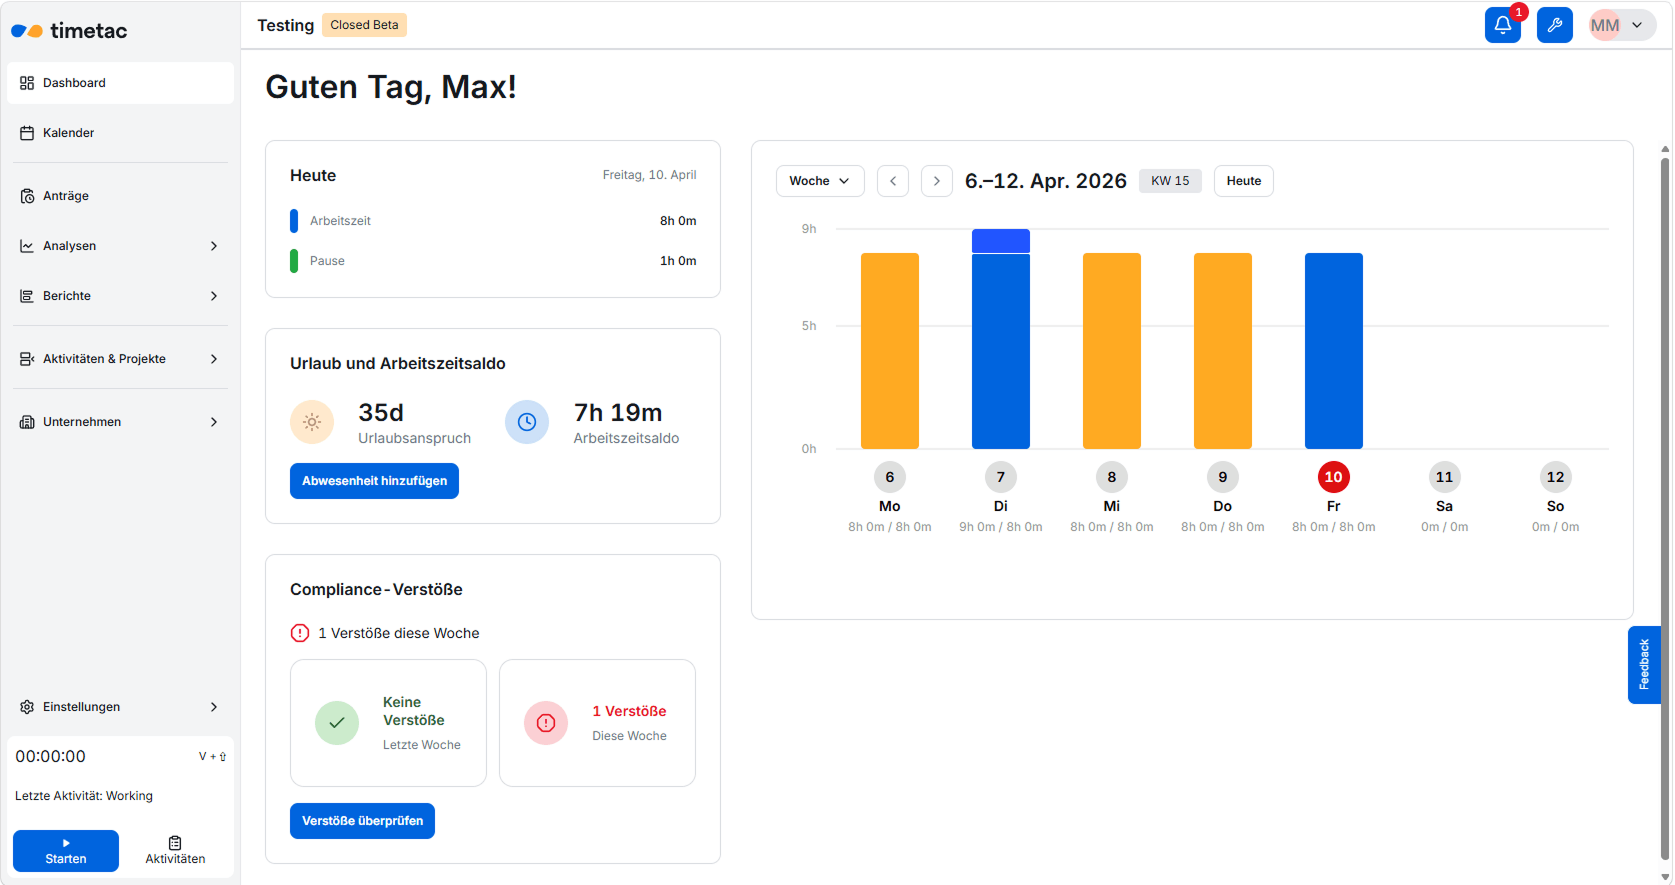Go to next week arrow
This screenshot has width=1675, height=885.
coord(936,181)
